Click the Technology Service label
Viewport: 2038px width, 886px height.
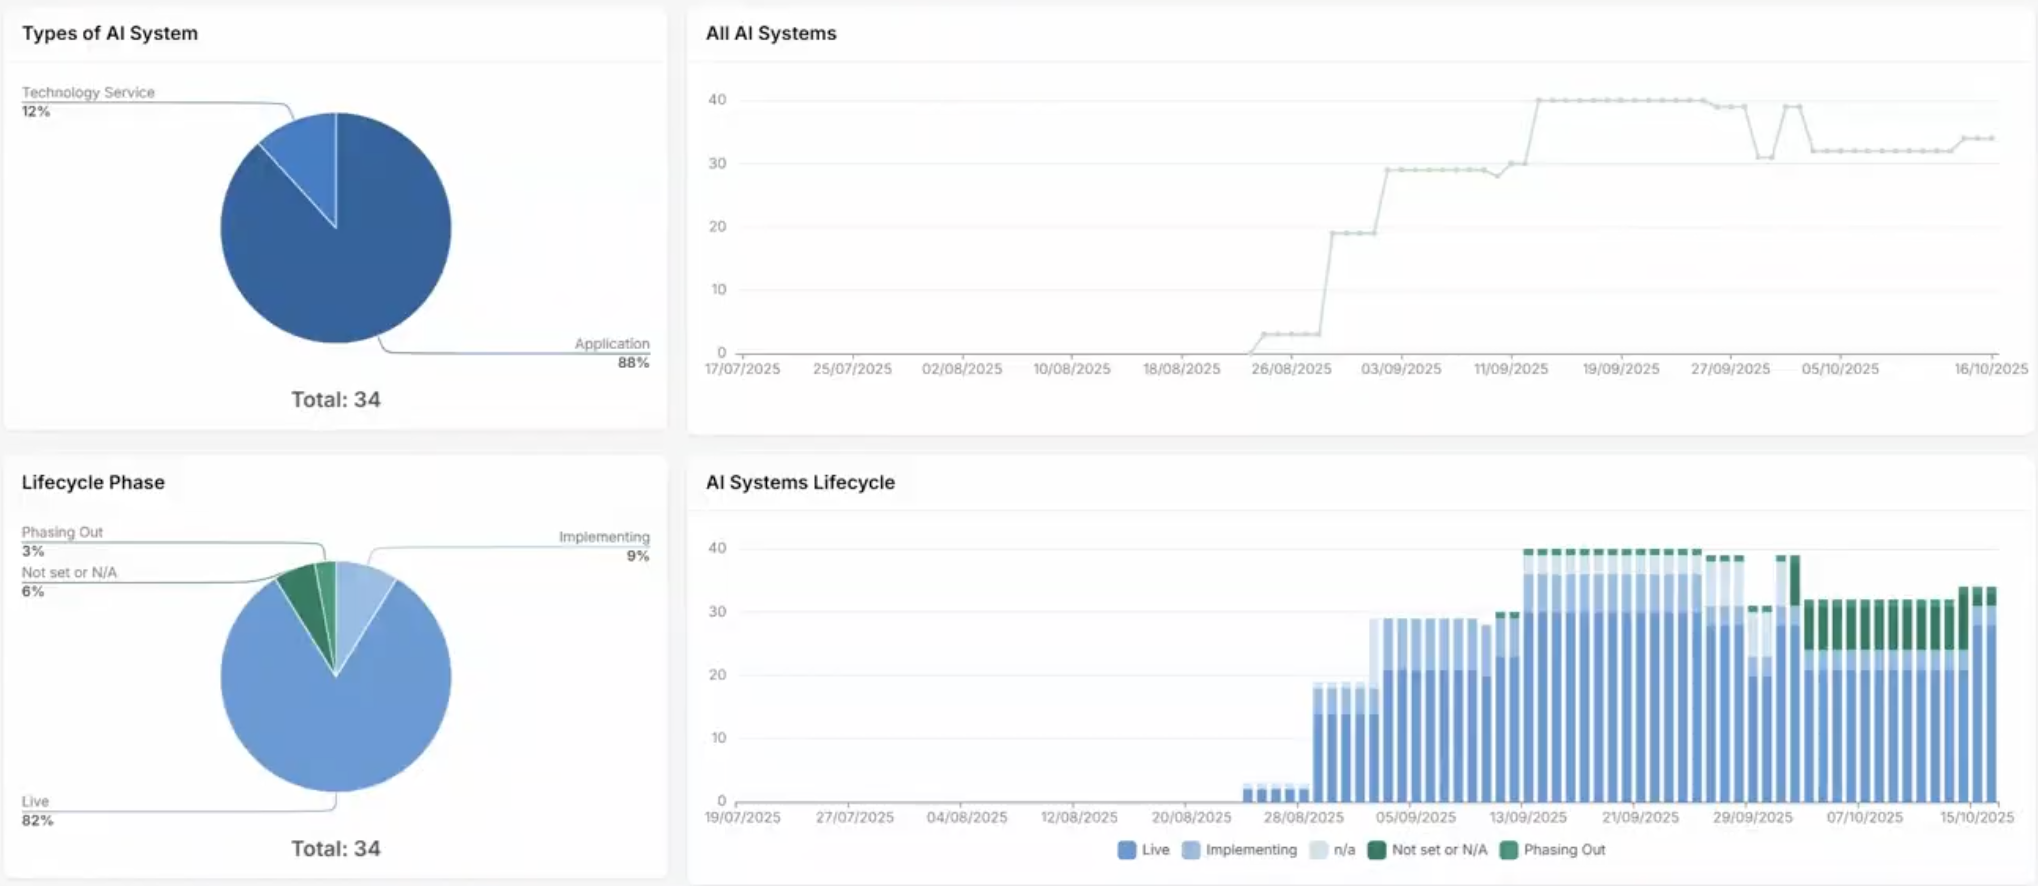point(88,92)
